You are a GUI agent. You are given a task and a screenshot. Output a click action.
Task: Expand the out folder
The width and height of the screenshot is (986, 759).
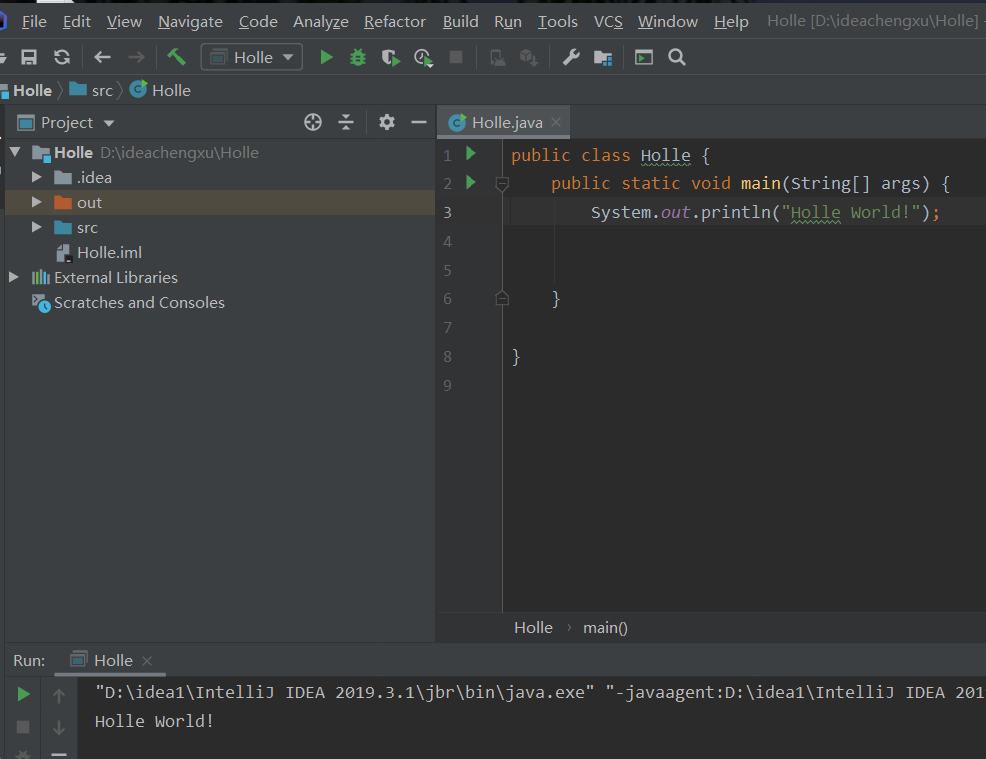pos(36,202)
